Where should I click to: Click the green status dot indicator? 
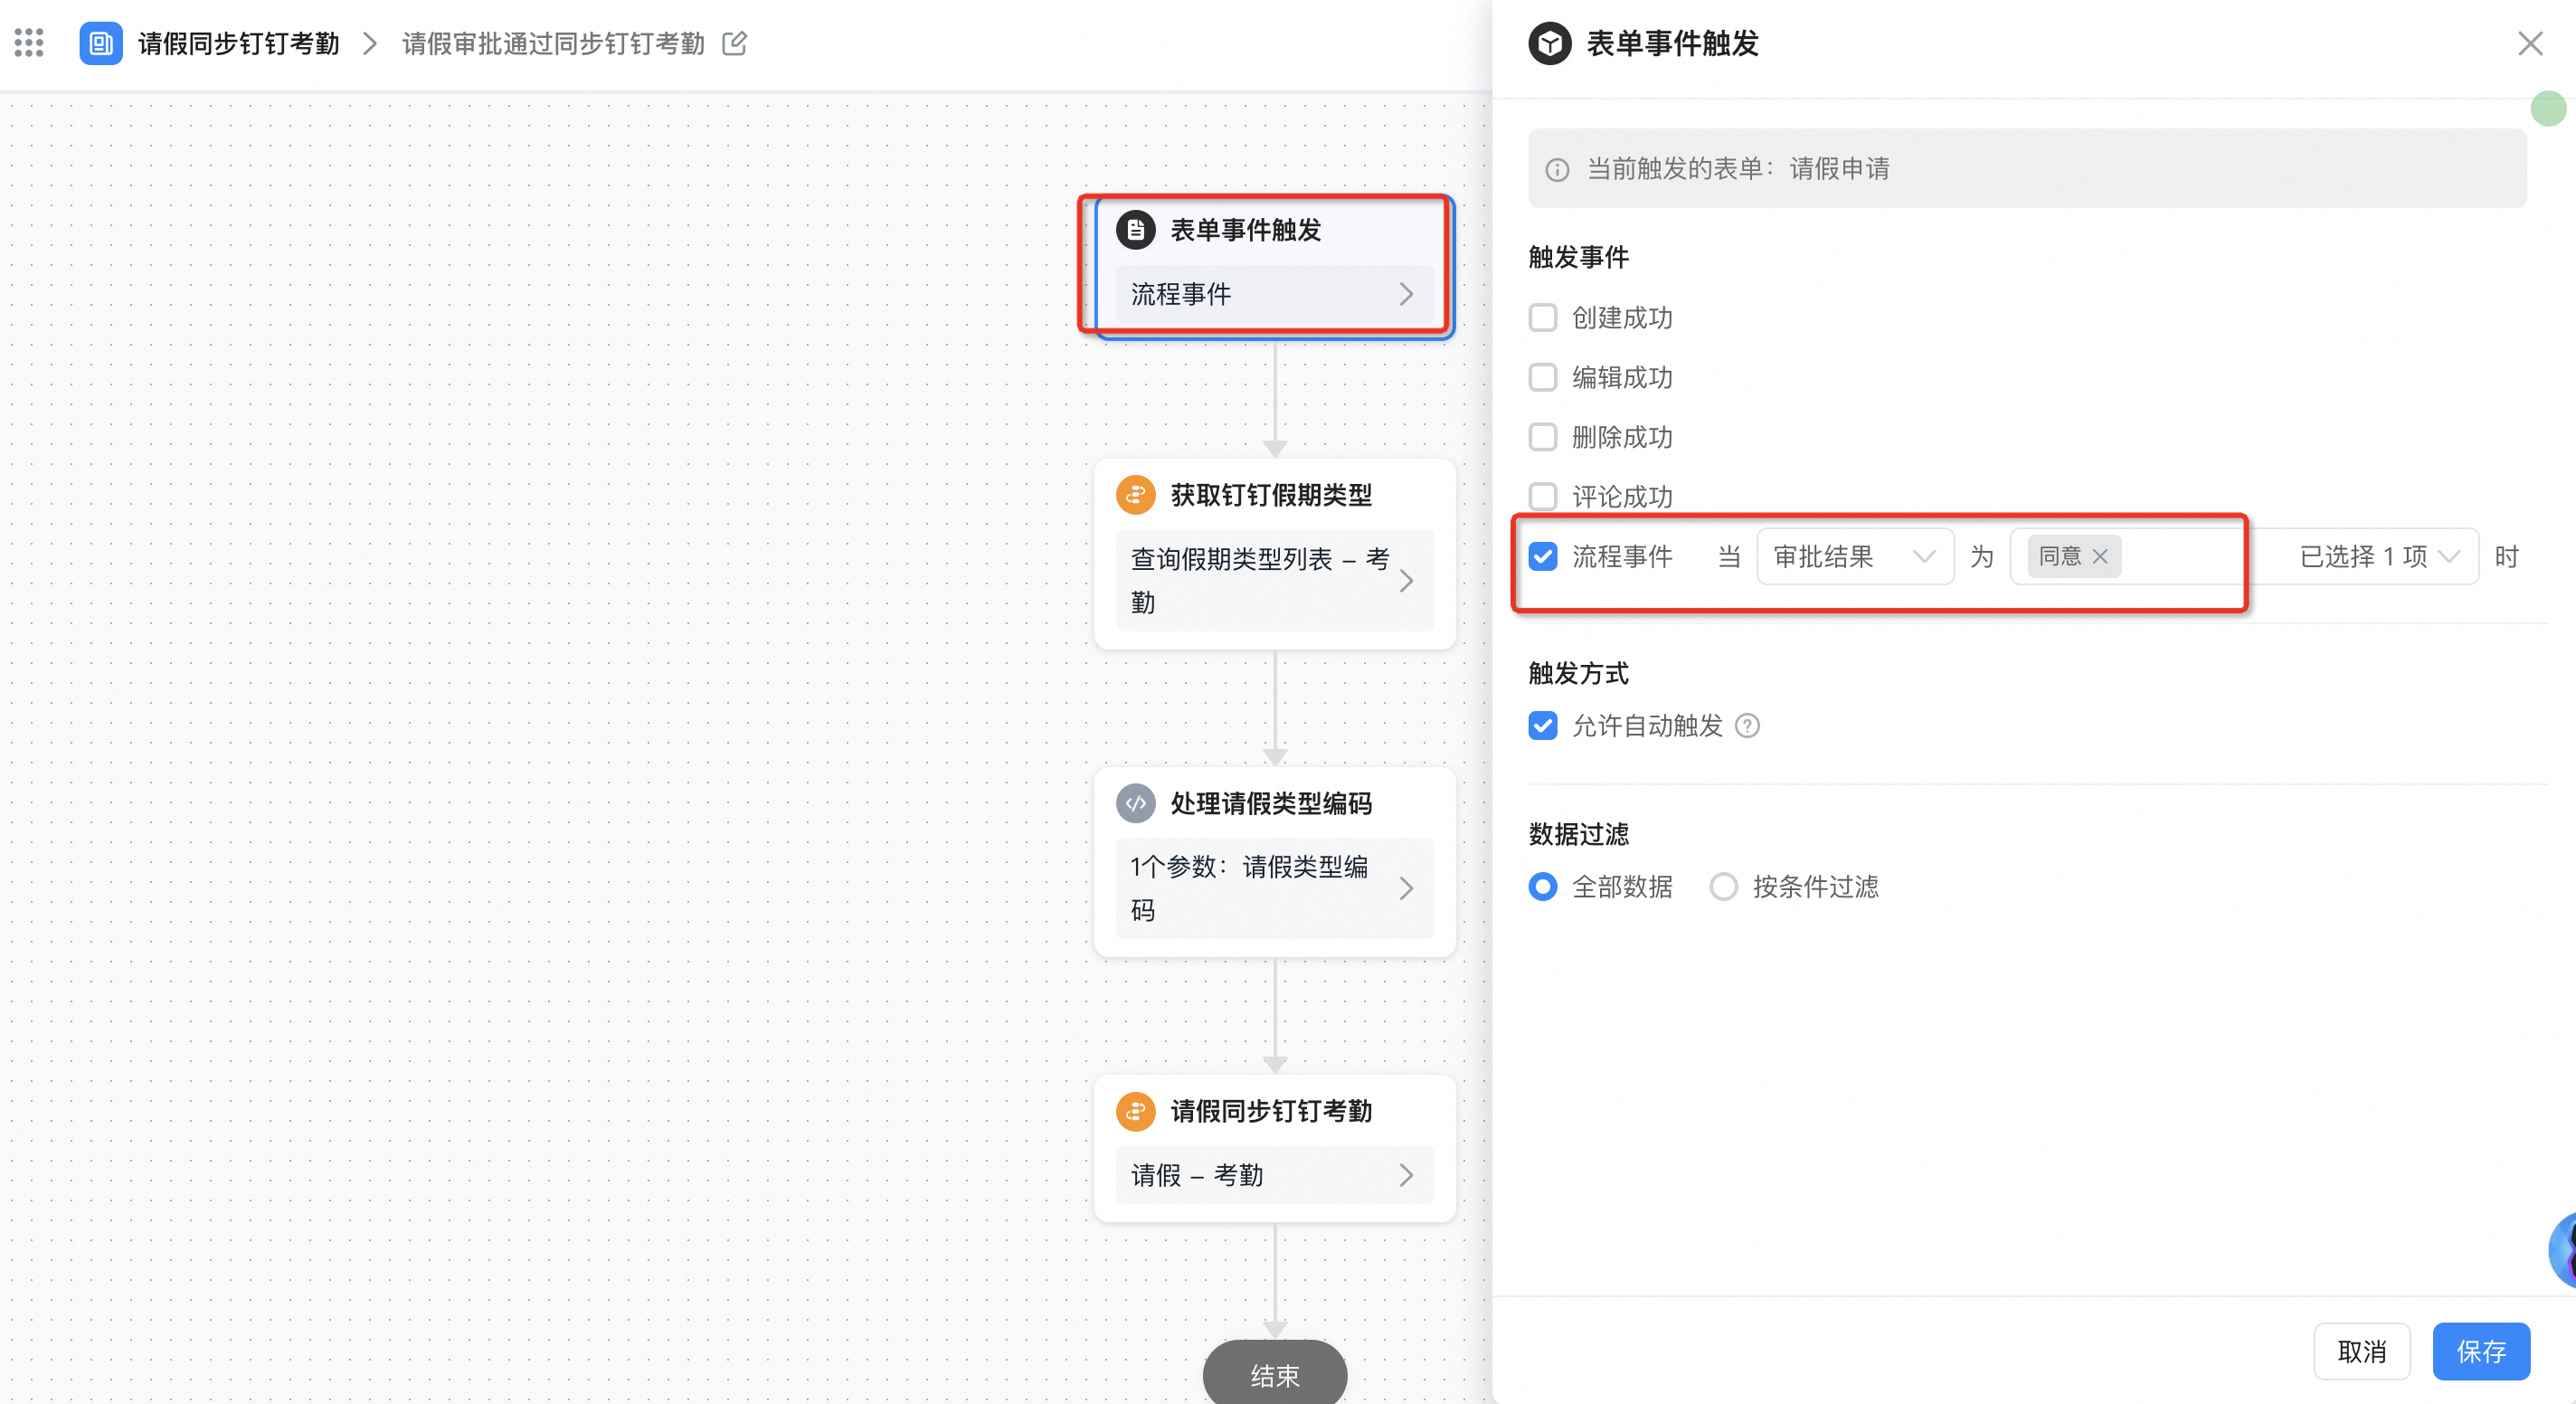point(2548,108)
